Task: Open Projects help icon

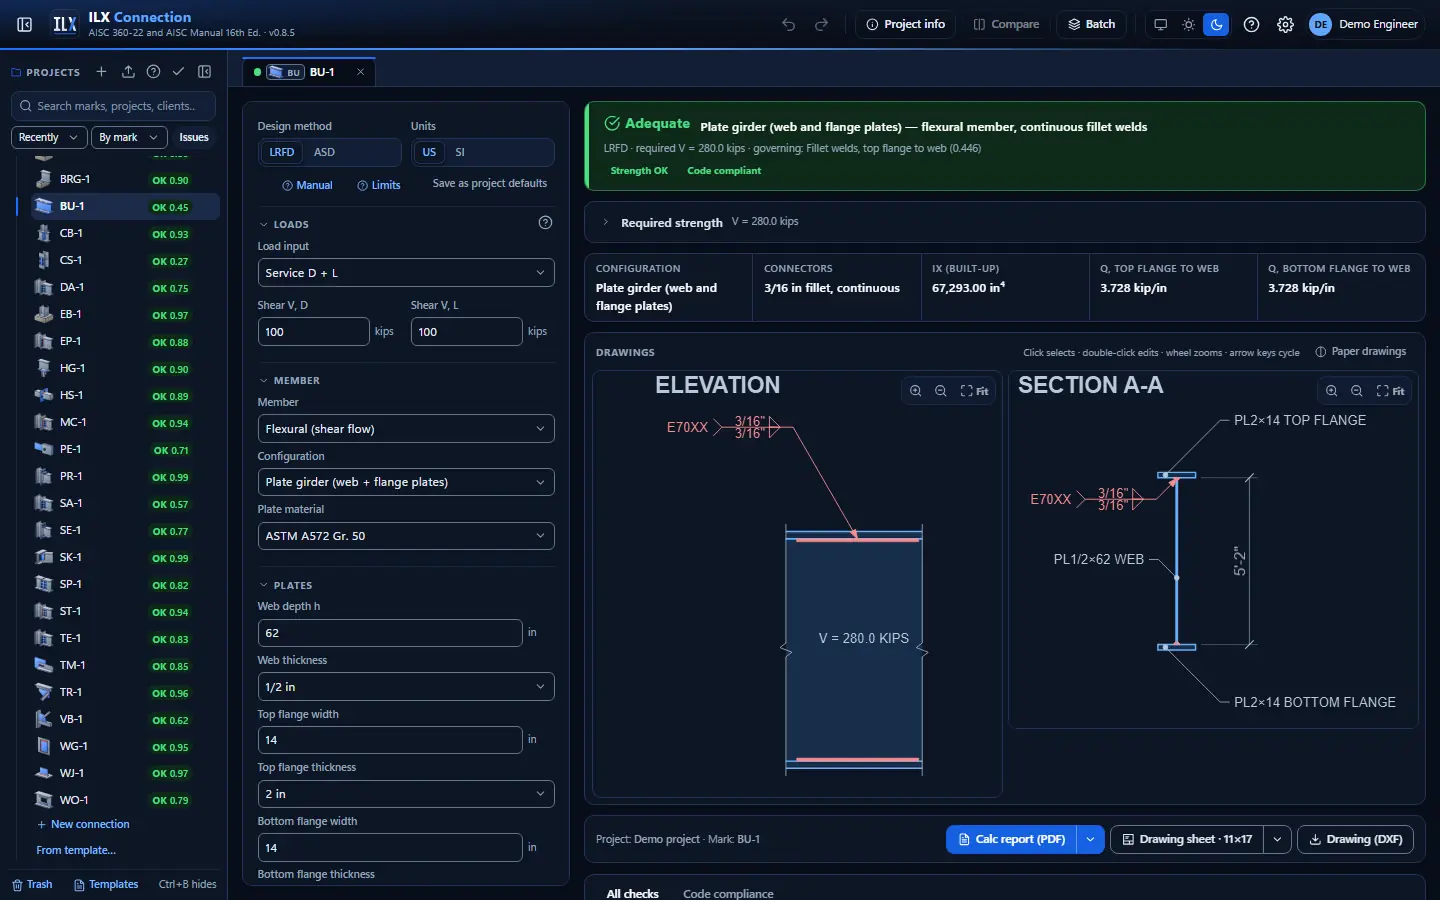Action: click(x=153, y=72)
